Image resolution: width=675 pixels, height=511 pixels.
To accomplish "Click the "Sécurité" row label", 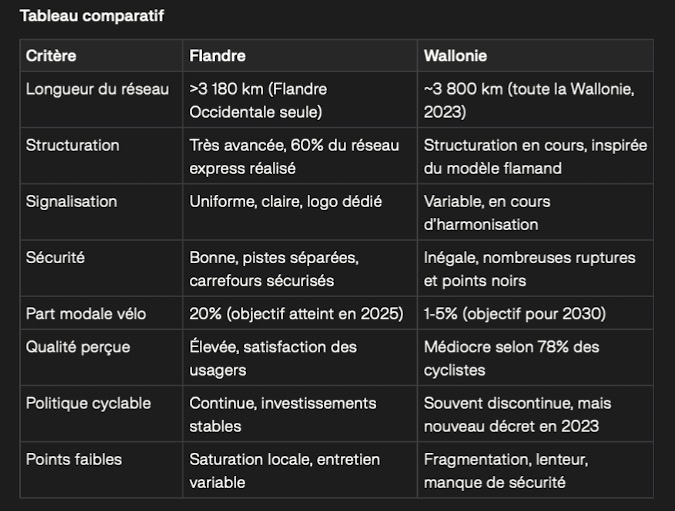I will click(55, 257).
